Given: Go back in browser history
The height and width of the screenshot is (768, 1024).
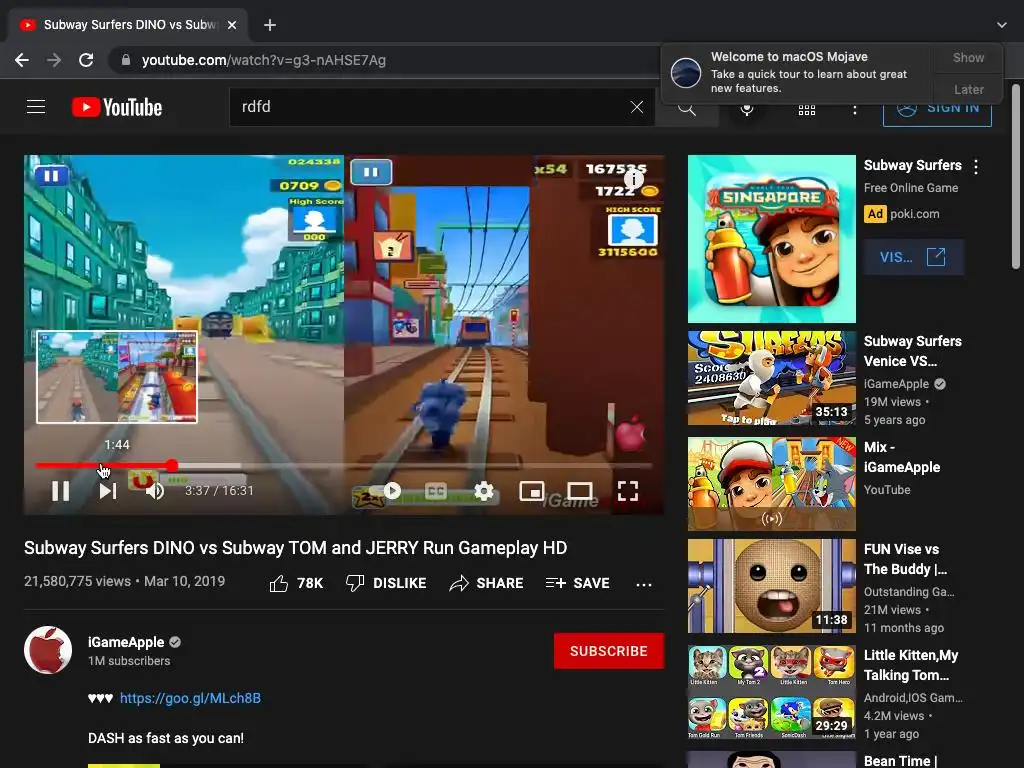Looking at the screenshot, I should tap(22, 60).
